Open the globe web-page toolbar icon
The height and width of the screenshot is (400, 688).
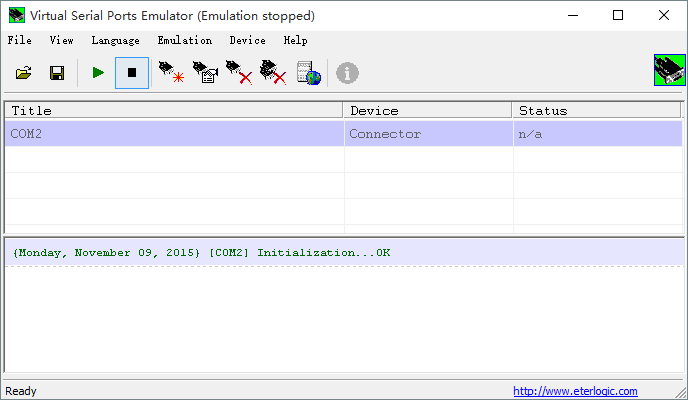308,73
